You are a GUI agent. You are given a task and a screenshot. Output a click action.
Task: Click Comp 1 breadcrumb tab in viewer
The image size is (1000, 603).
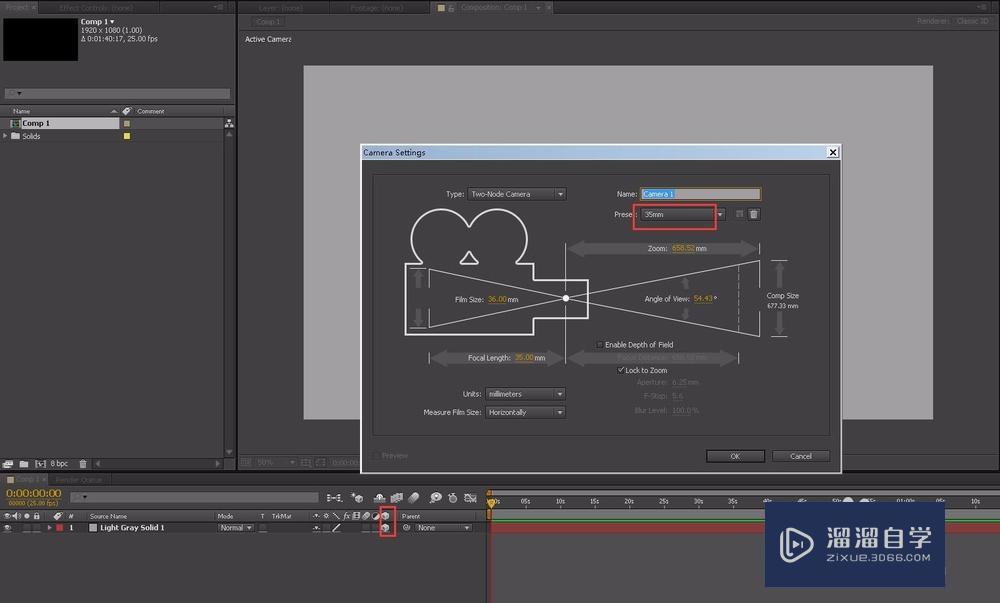click(268, 22)
